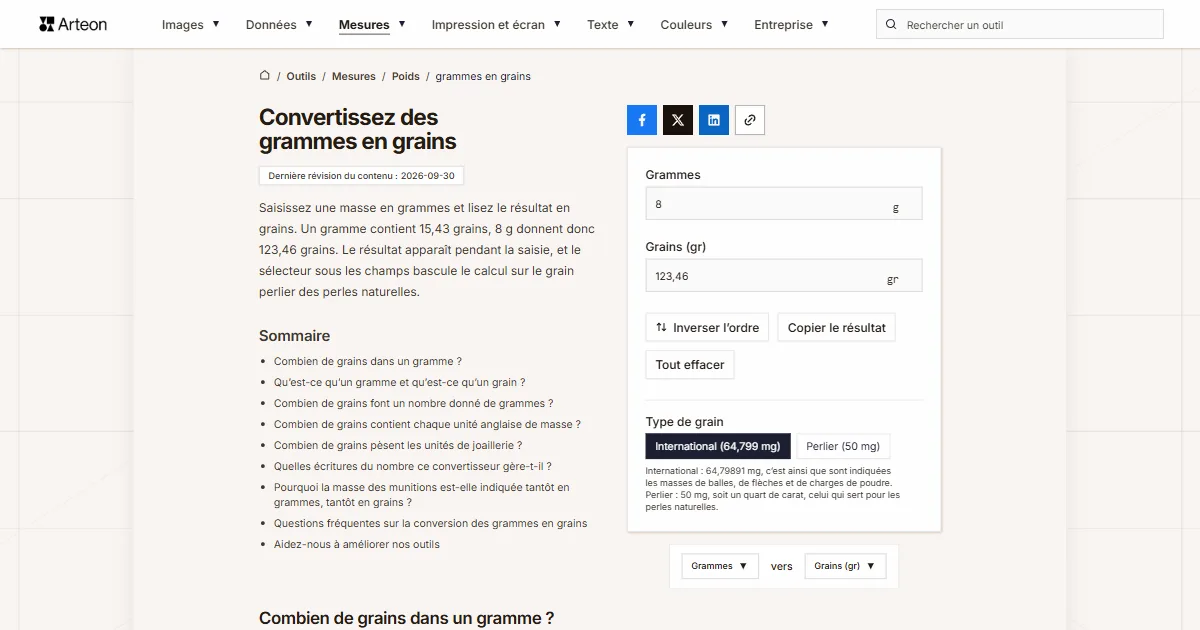
Task: Click the Type de grain label
Action: click(685, 422)
